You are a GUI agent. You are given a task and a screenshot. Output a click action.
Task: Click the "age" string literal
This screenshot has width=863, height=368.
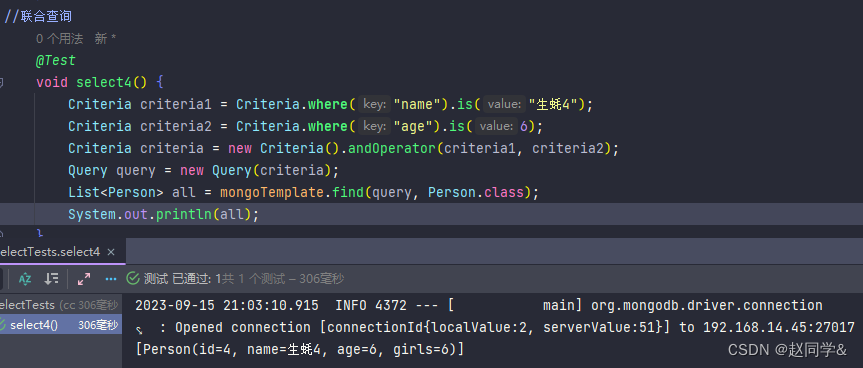click(413, 127)
